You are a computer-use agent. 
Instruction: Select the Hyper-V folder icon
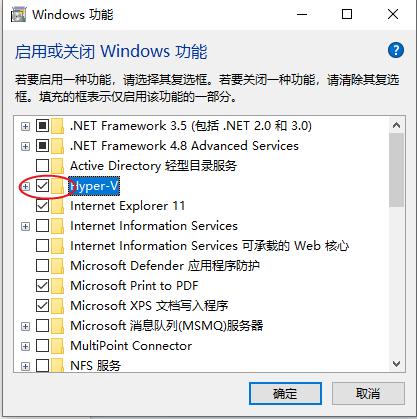coord(58,186)
